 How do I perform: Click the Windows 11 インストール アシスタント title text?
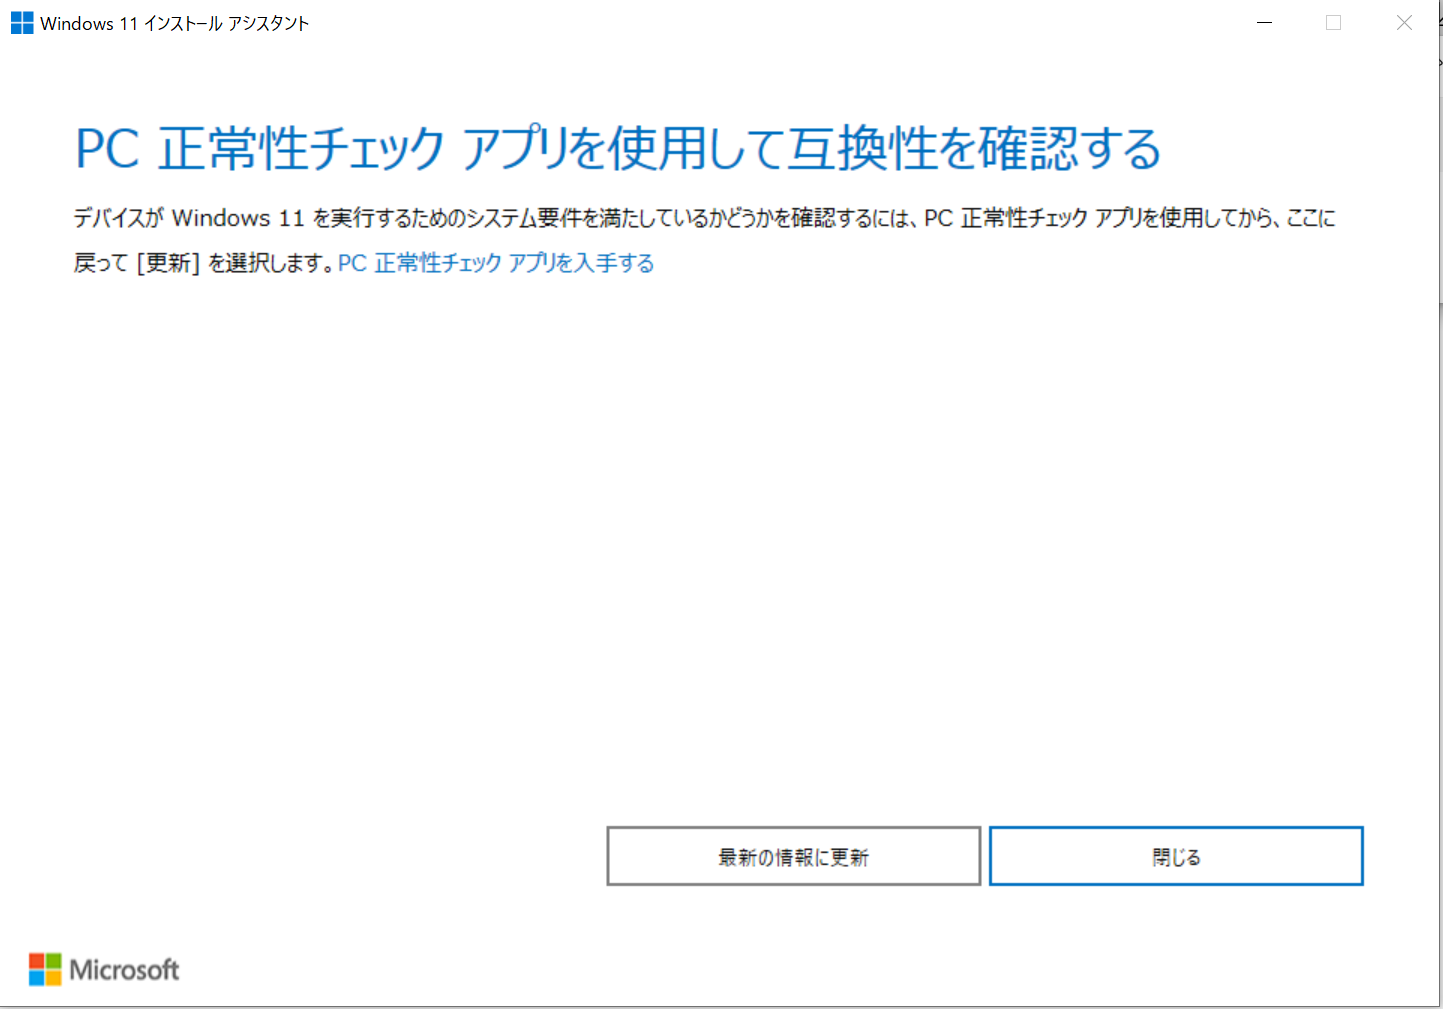(175, 23)
